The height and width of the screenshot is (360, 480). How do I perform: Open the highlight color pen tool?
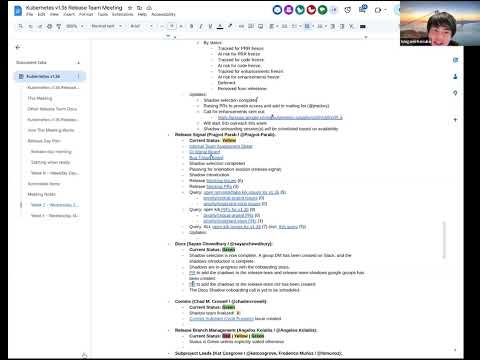point(230,26)
